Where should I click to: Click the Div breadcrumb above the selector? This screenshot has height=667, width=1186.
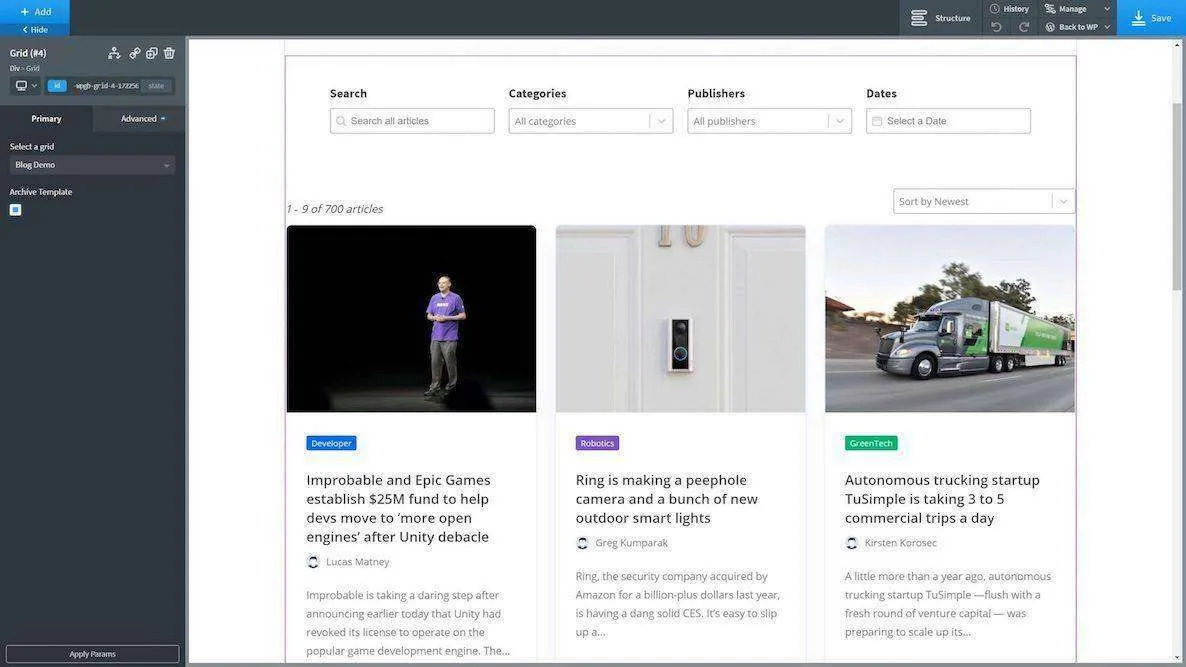(x=14, y=68)
